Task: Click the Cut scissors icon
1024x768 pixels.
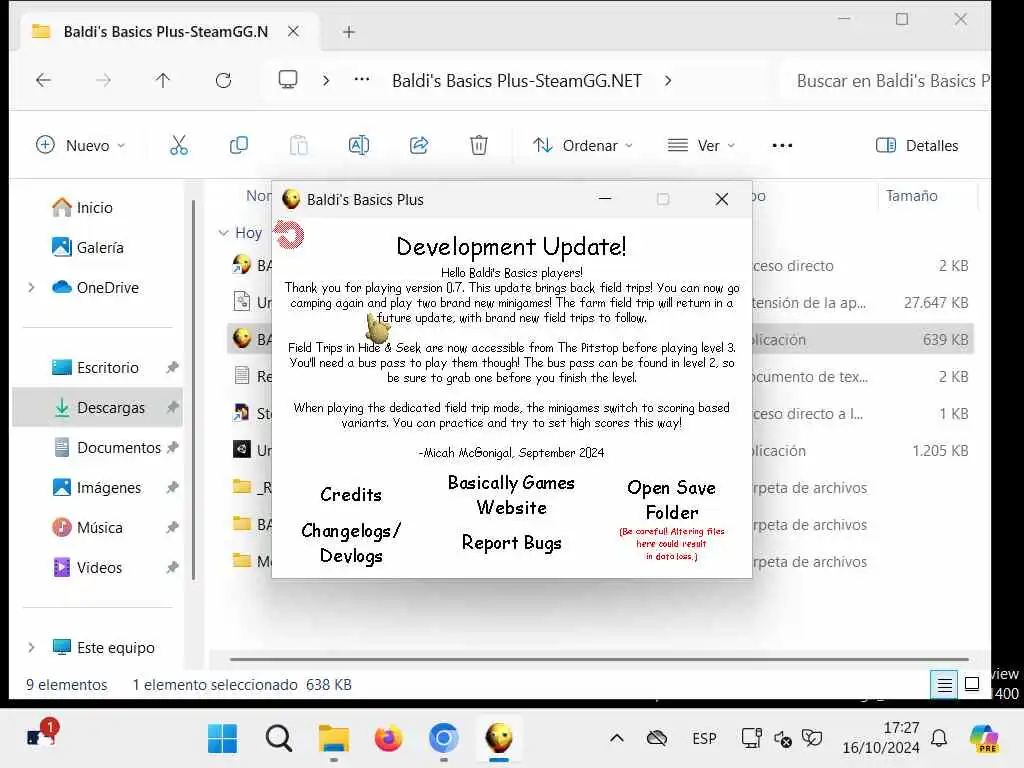Action: coord(178,145)
